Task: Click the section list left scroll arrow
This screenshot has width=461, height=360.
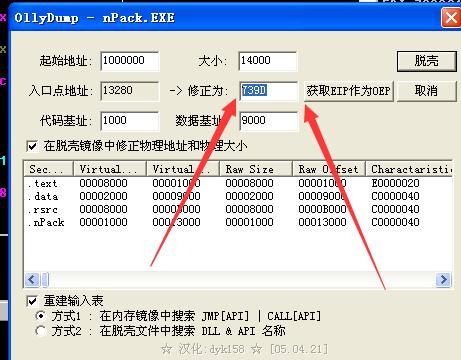Action: pyautogui.click(x=32, y=279)
